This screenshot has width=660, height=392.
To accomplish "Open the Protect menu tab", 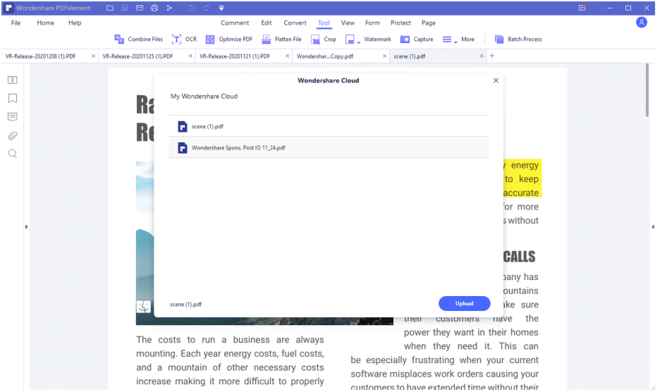I will coord(400,23).
